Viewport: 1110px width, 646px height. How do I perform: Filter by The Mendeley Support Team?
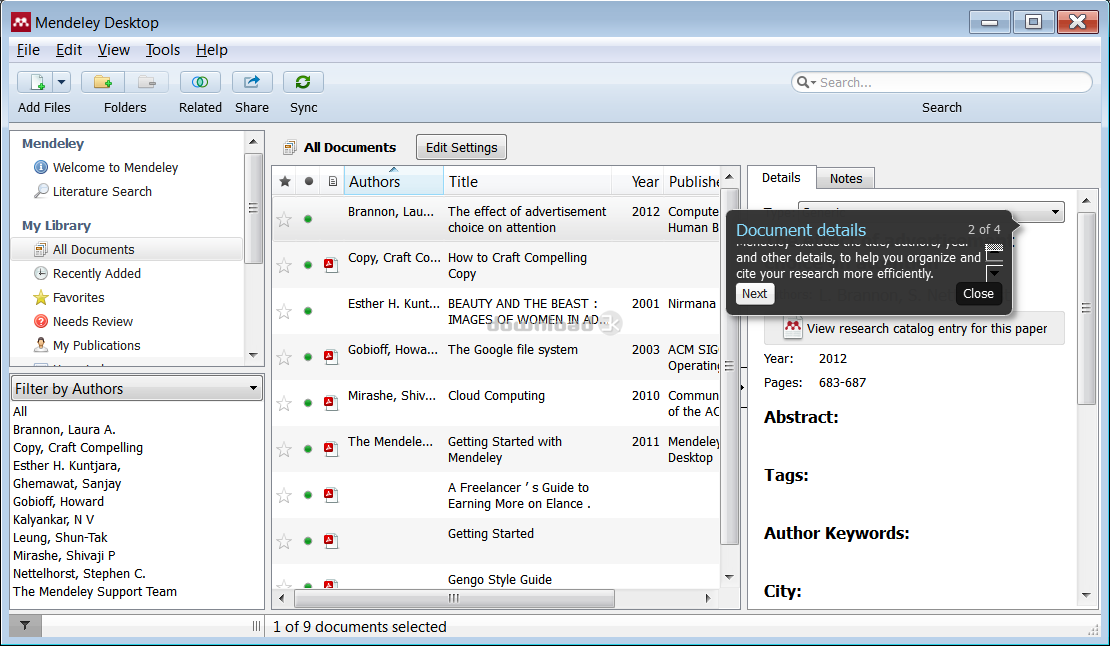coord(95,592)
